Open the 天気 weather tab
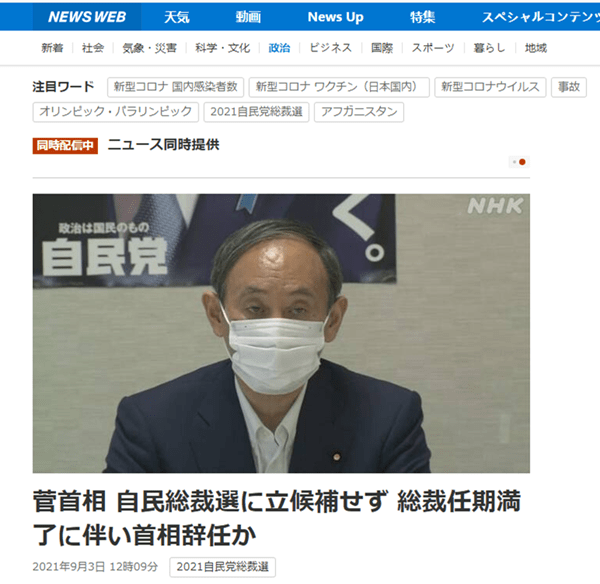The height and width of the screenshot is (584, 600). 177,17
